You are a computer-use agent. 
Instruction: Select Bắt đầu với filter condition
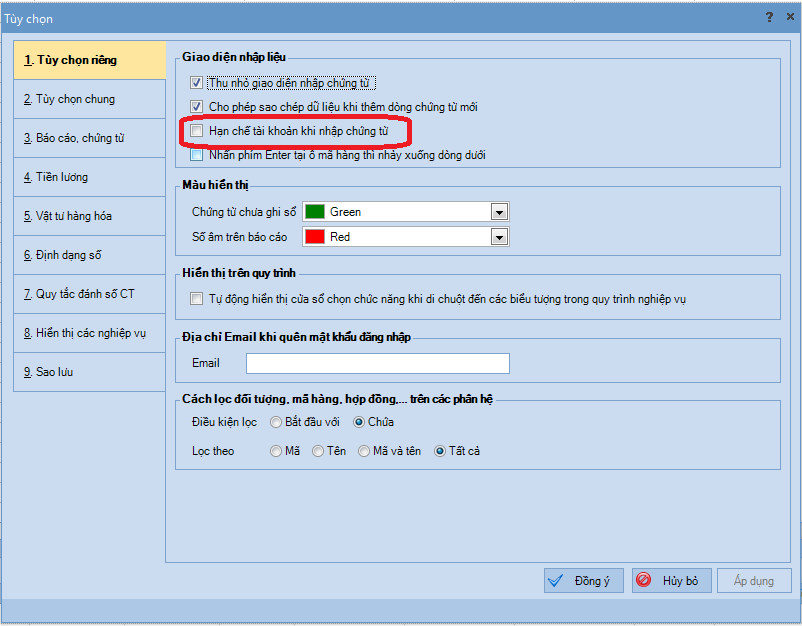[x=276, y=422]
